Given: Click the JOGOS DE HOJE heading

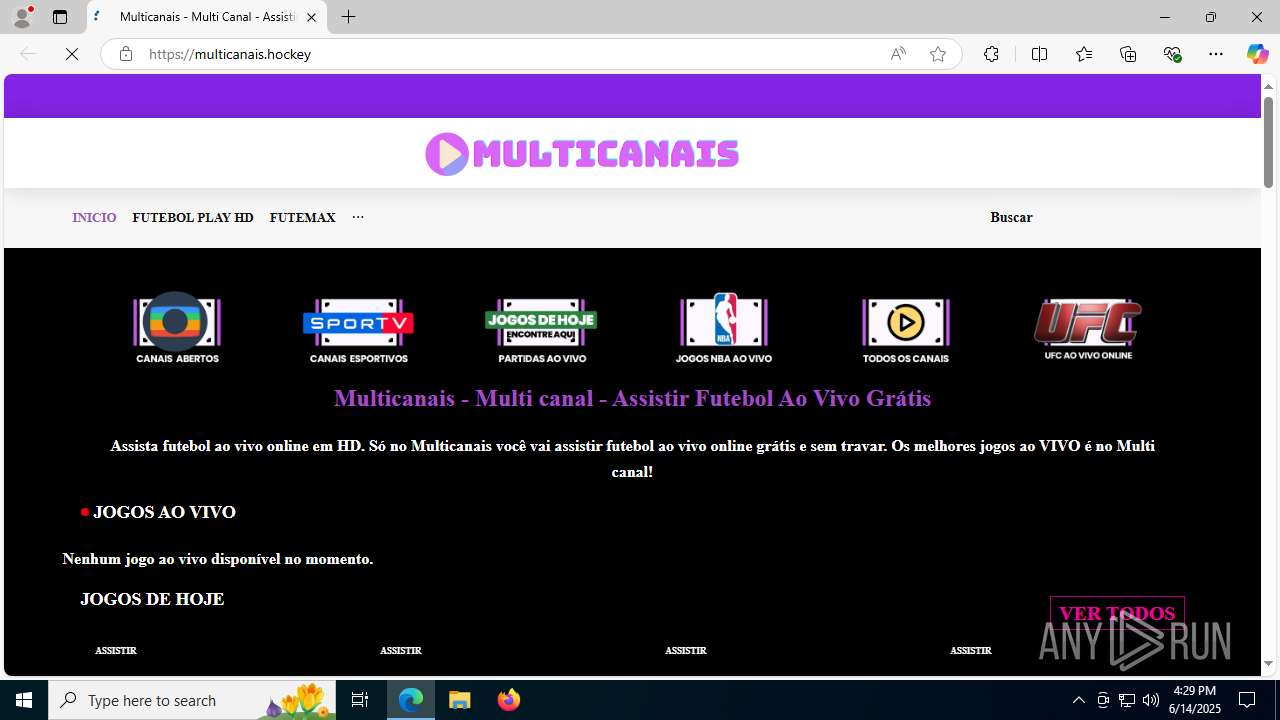Looking at the screenshot, I should (x=152, y=599).
